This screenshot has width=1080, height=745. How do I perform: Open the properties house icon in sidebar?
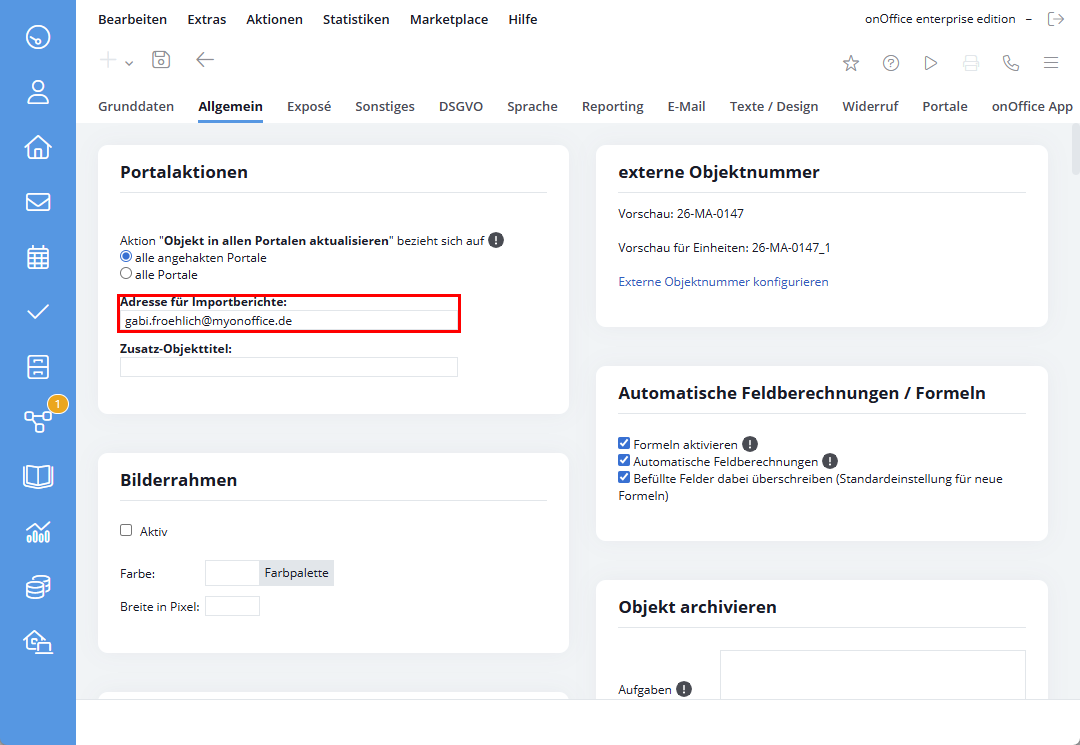click(38, 148)
